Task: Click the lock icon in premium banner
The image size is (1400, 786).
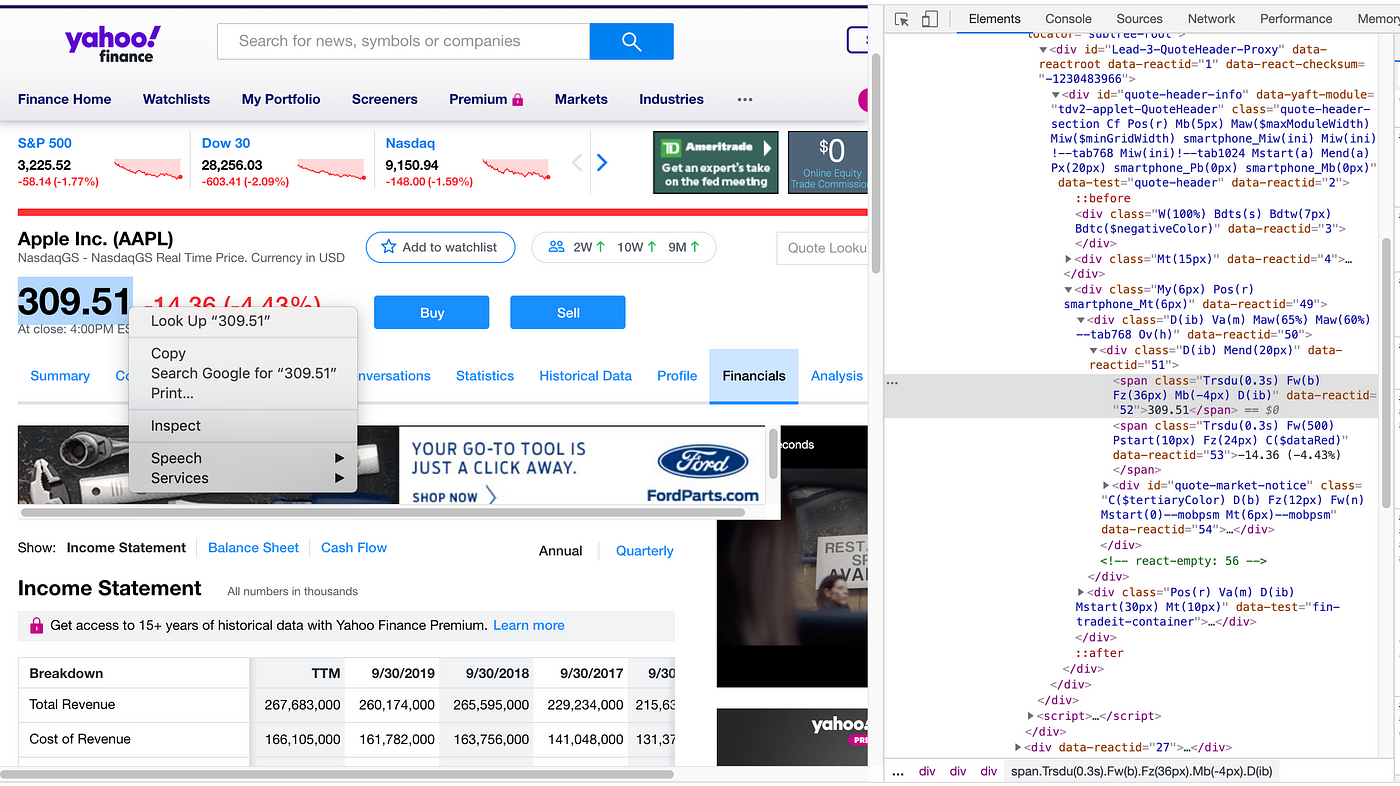Action: click(37, 626)
